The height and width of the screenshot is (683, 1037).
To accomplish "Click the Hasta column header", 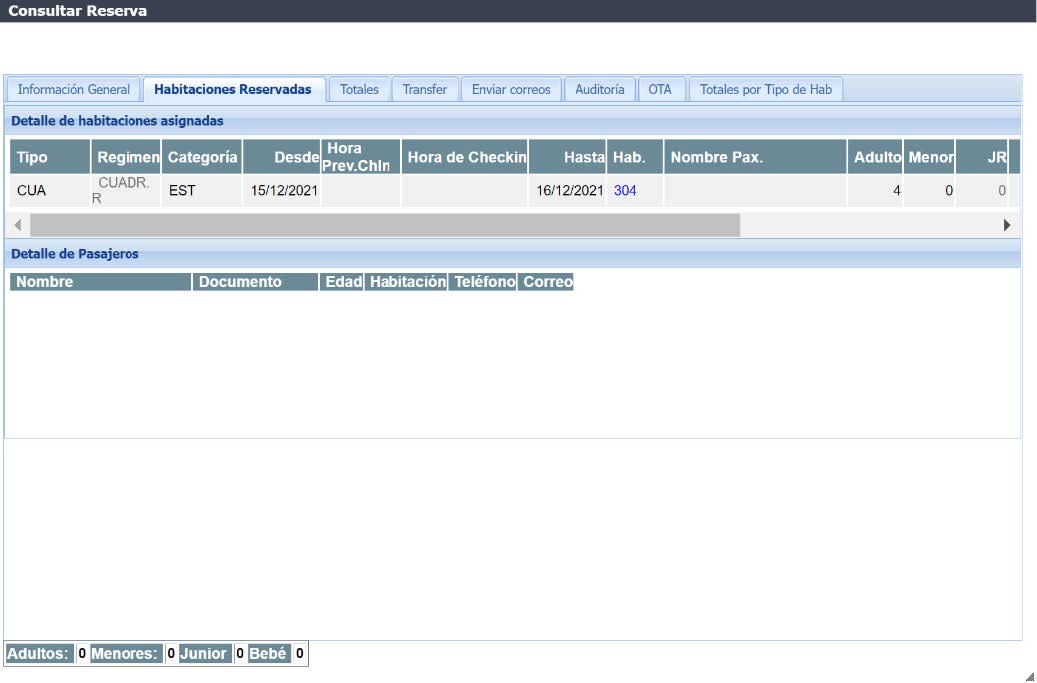I will (567, 157).
